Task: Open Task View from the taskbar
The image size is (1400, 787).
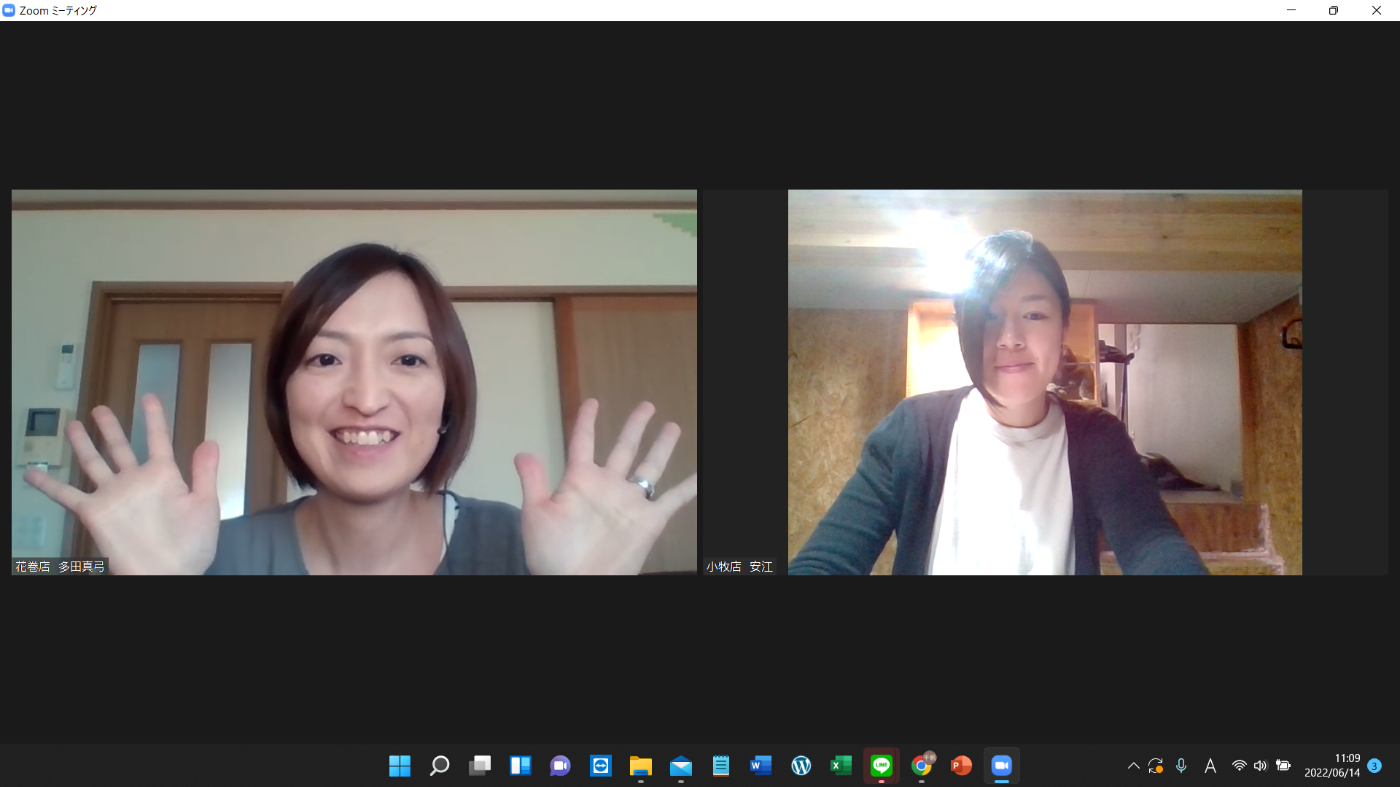Action: [480, 766]
